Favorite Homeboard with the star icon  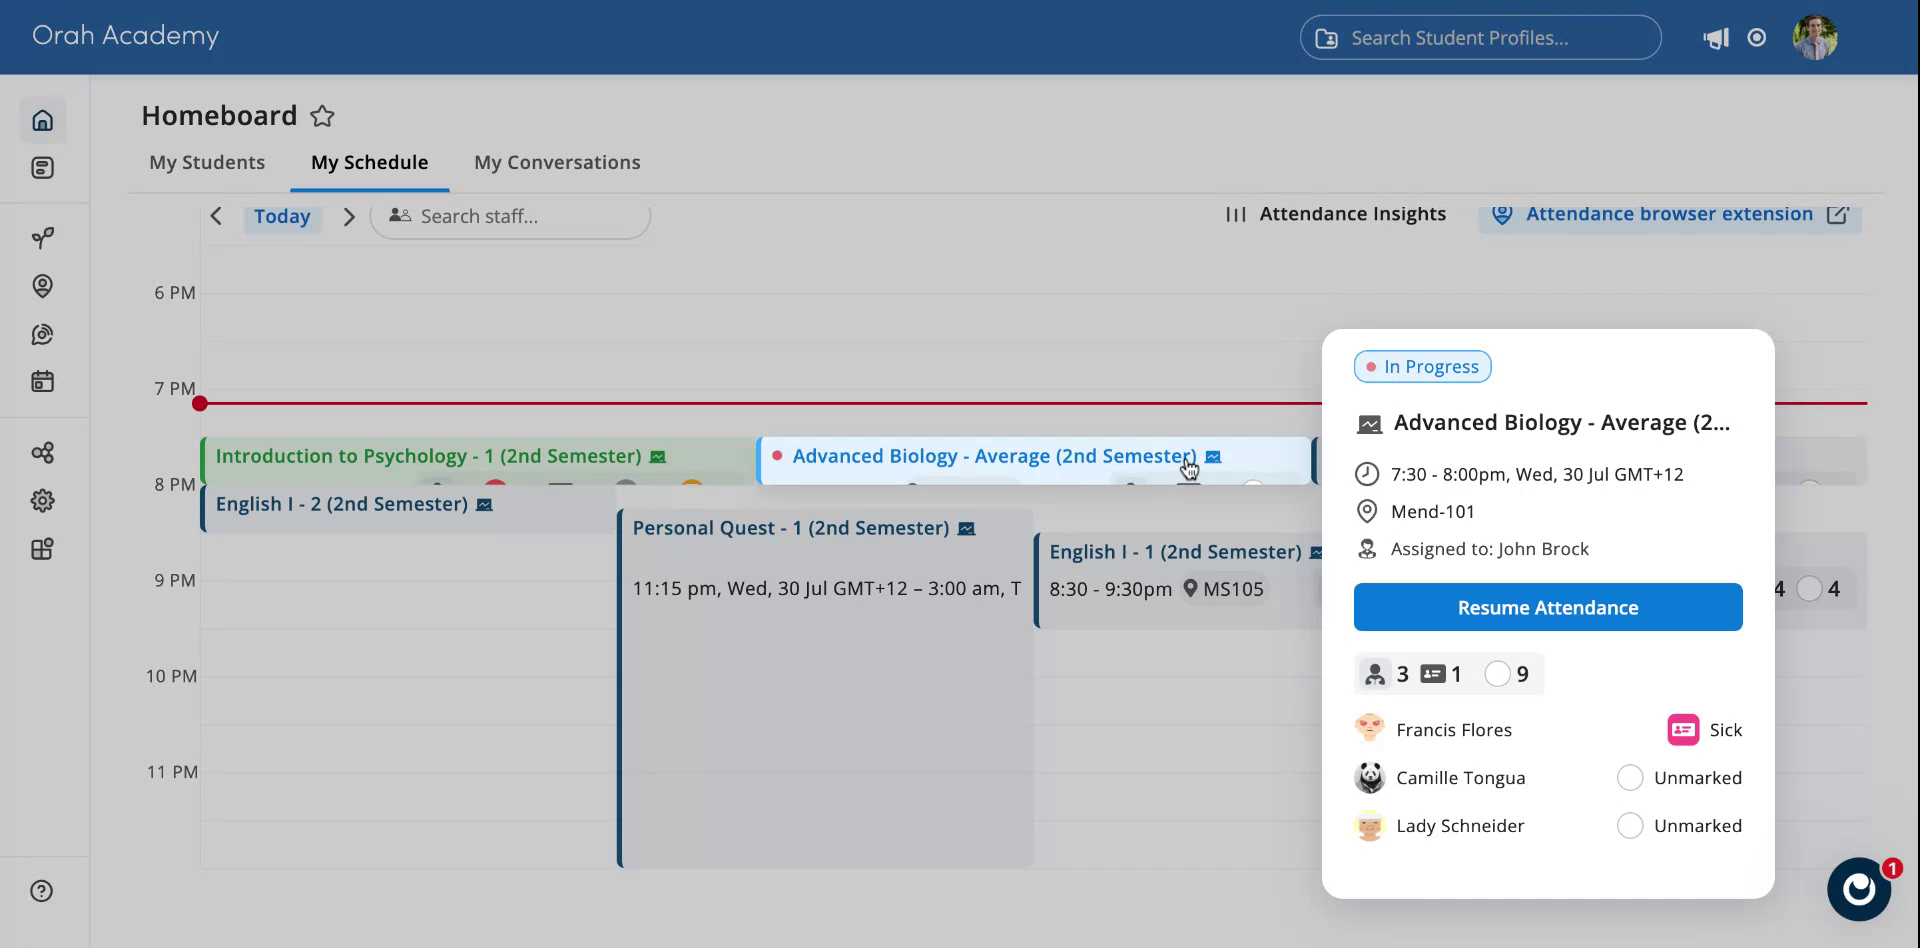click(322, 116)
